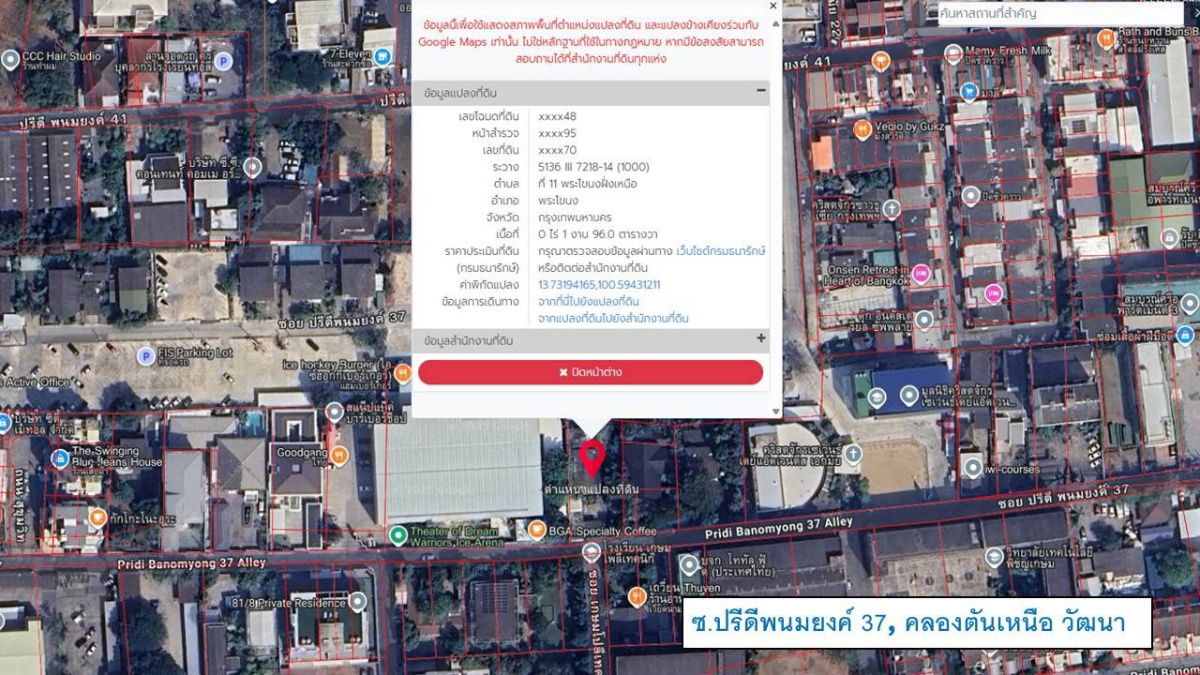
Task: Click the 7-Eleven store marker
Action: [x=384, y=53]
